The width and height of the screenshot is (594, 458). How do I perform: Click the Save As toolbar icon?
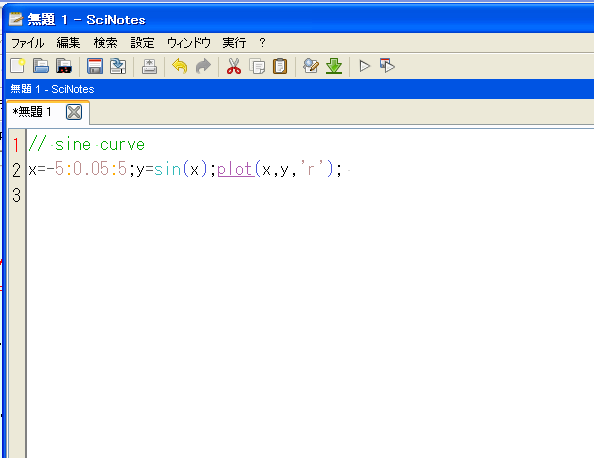click(118, 66)
